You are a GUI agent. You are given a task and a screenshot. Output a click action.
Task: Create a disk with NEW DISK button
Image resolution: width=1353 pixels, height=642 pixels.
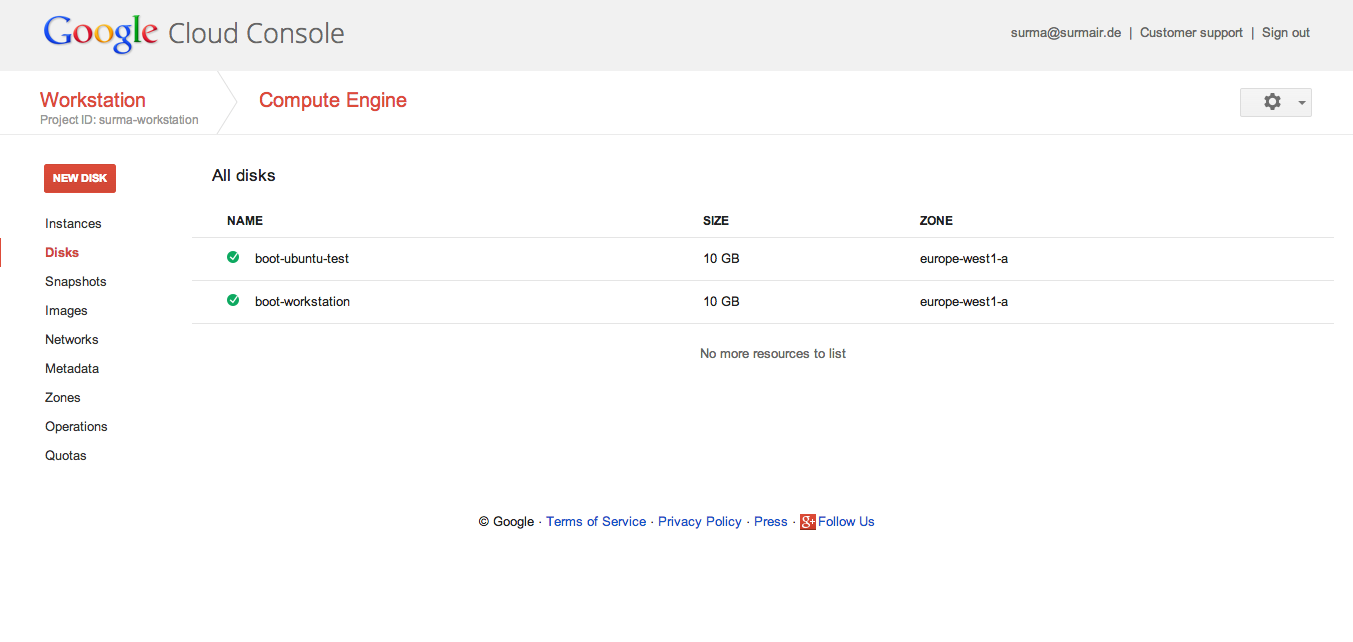click(x=80, y=178)
